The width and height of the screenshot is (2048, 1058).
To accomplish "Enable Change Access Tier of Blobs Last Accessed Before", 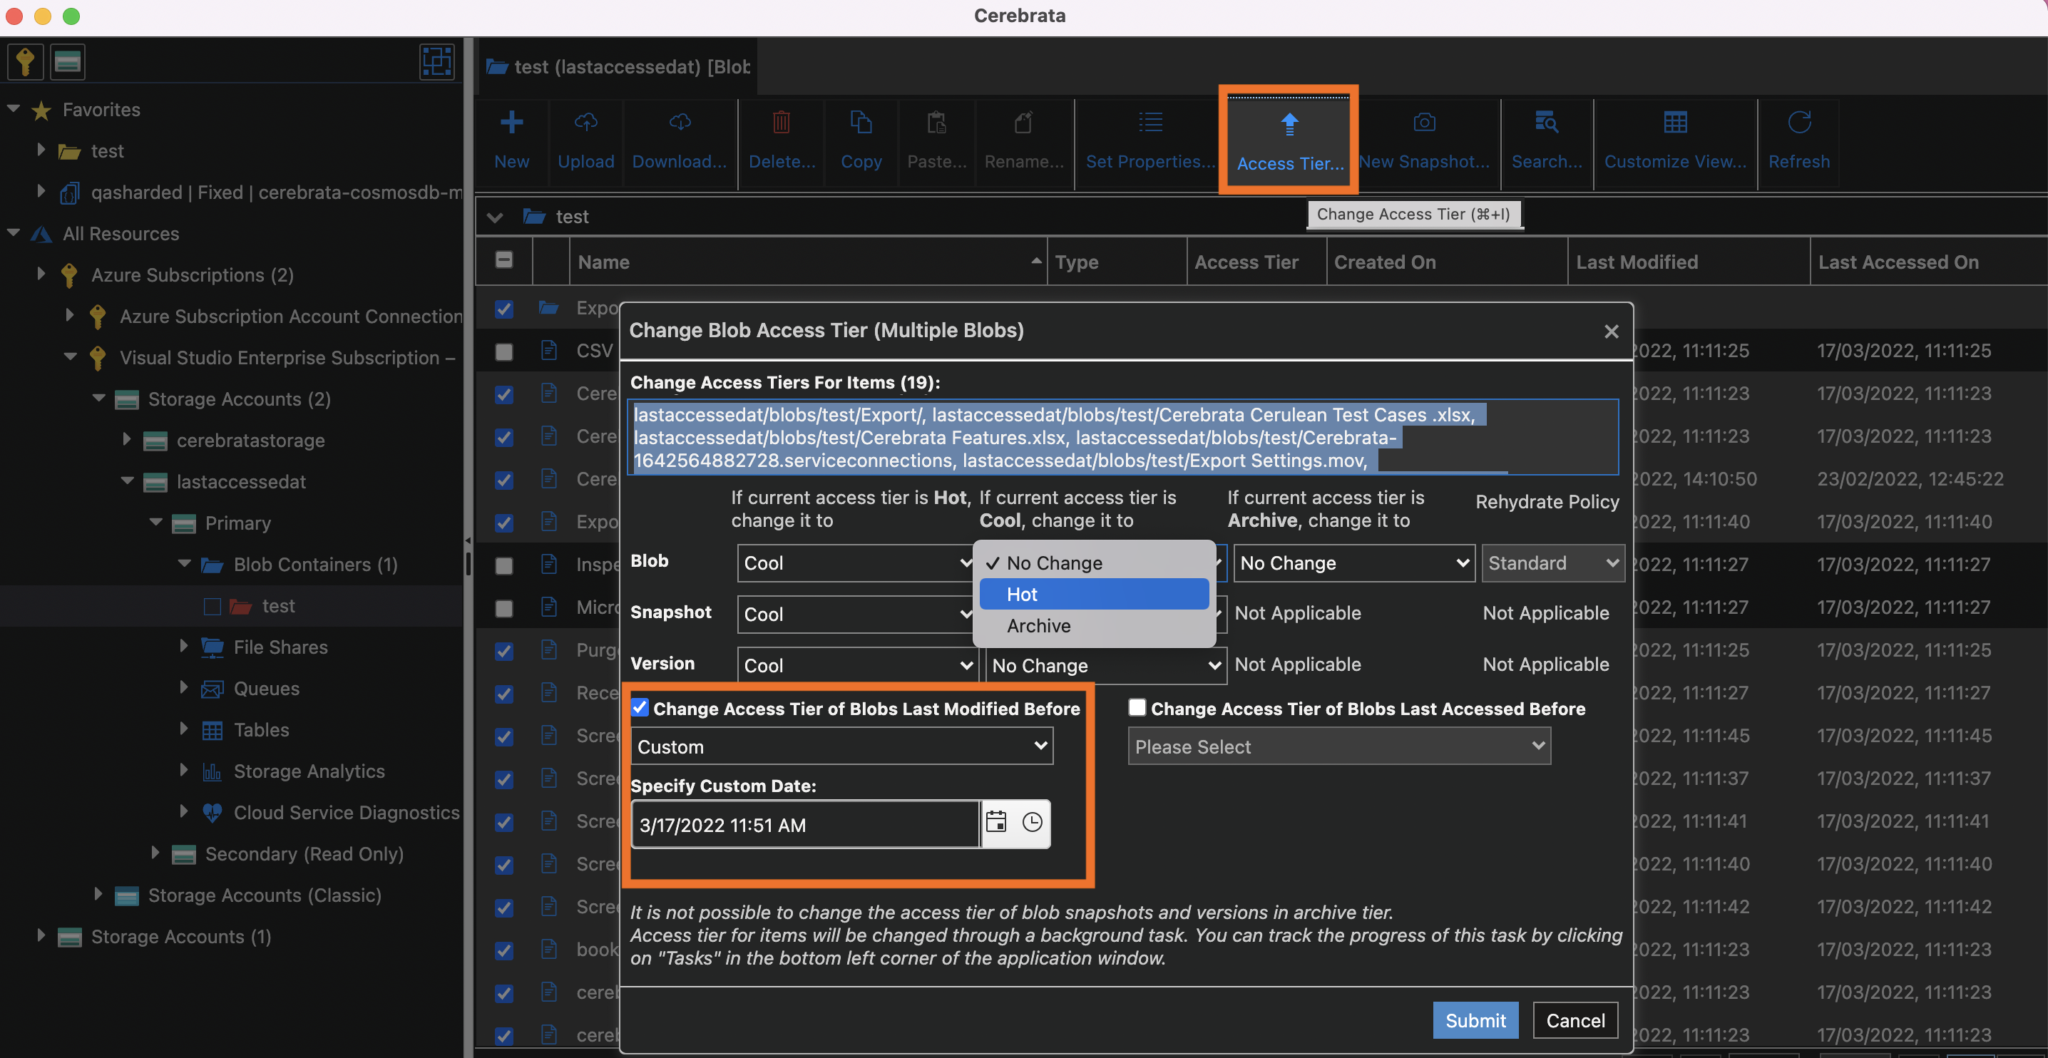I will click(x=1137, y=707).
